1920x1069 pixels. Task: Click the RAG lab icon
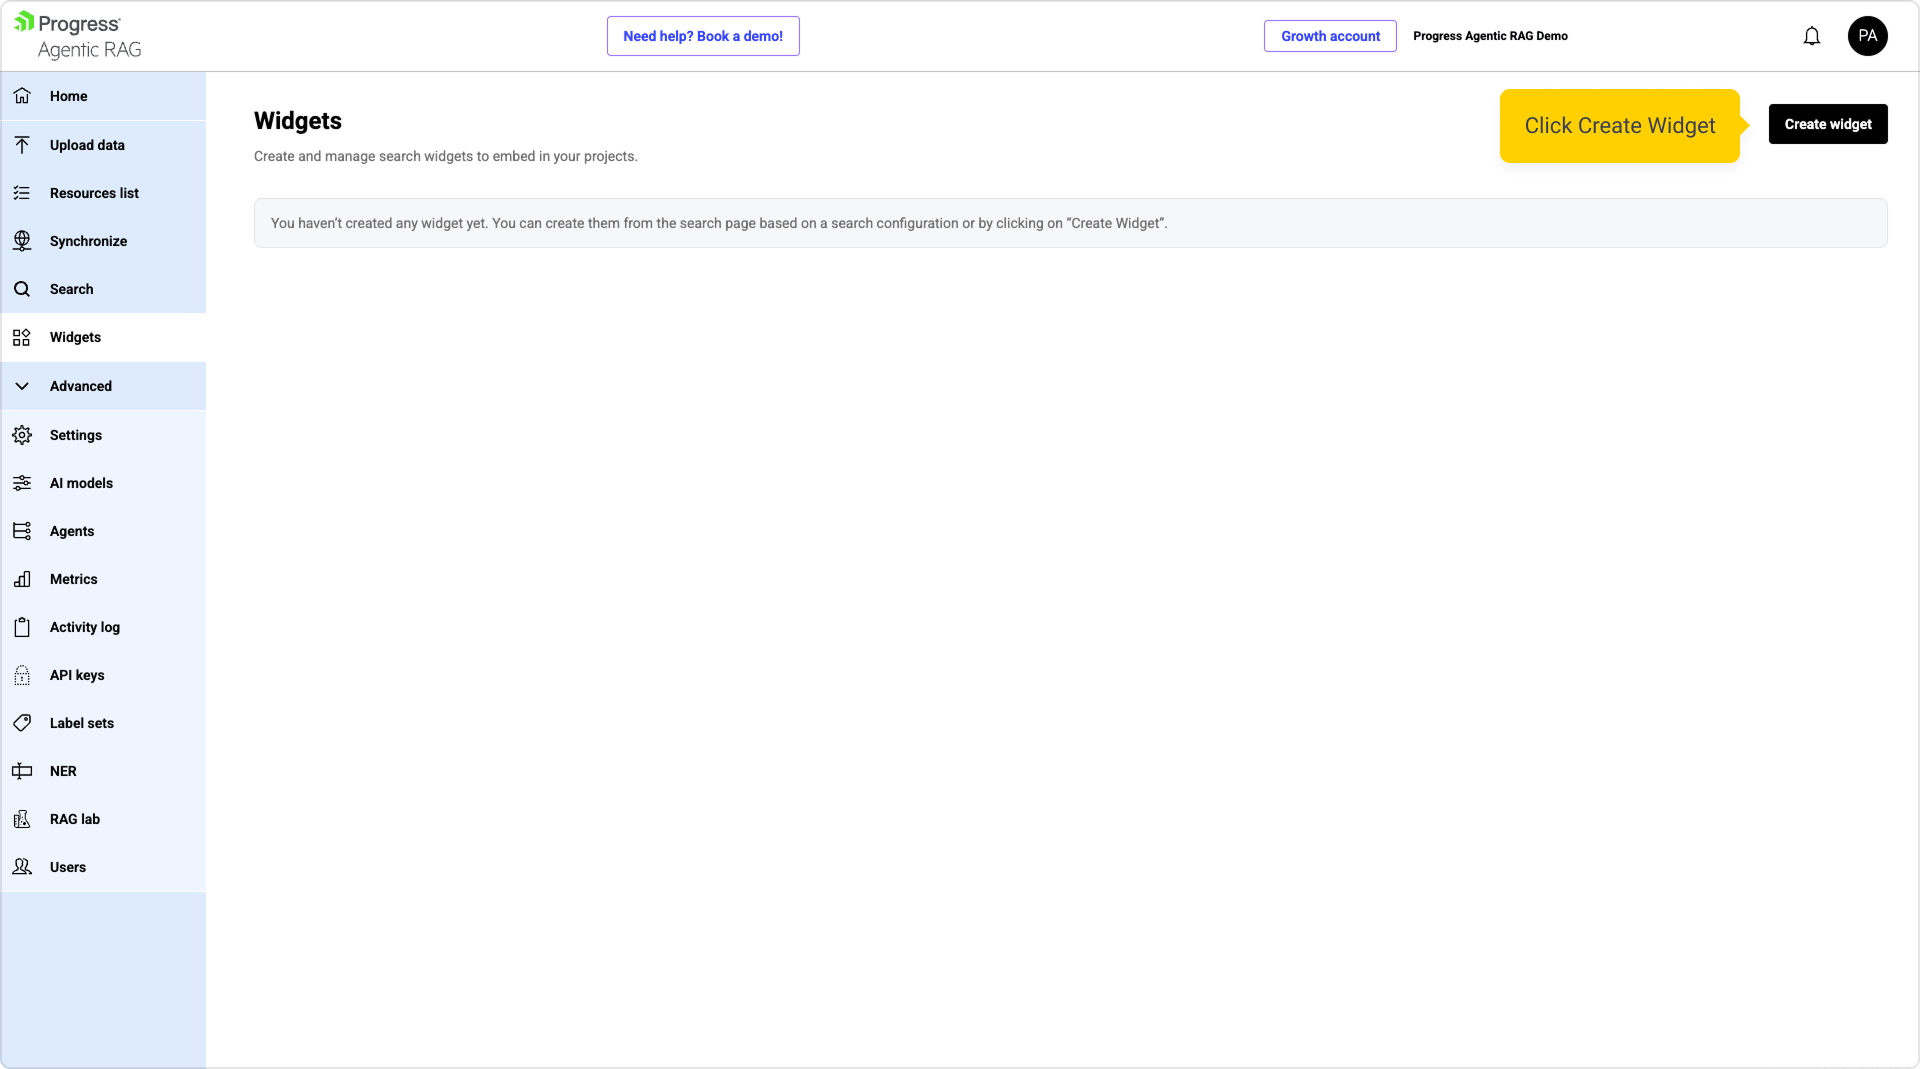pyautogui.click(x=22, y=819)
